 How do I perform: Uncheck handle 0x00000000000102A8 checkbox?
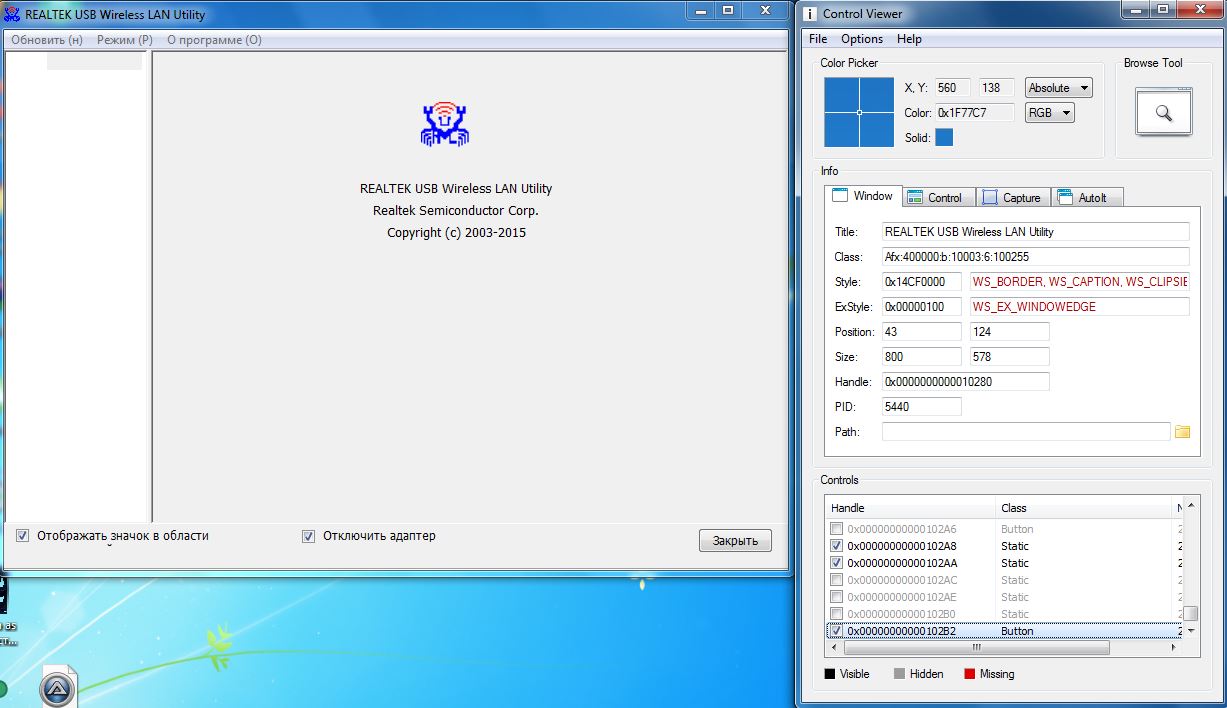(x=837, y=547)
